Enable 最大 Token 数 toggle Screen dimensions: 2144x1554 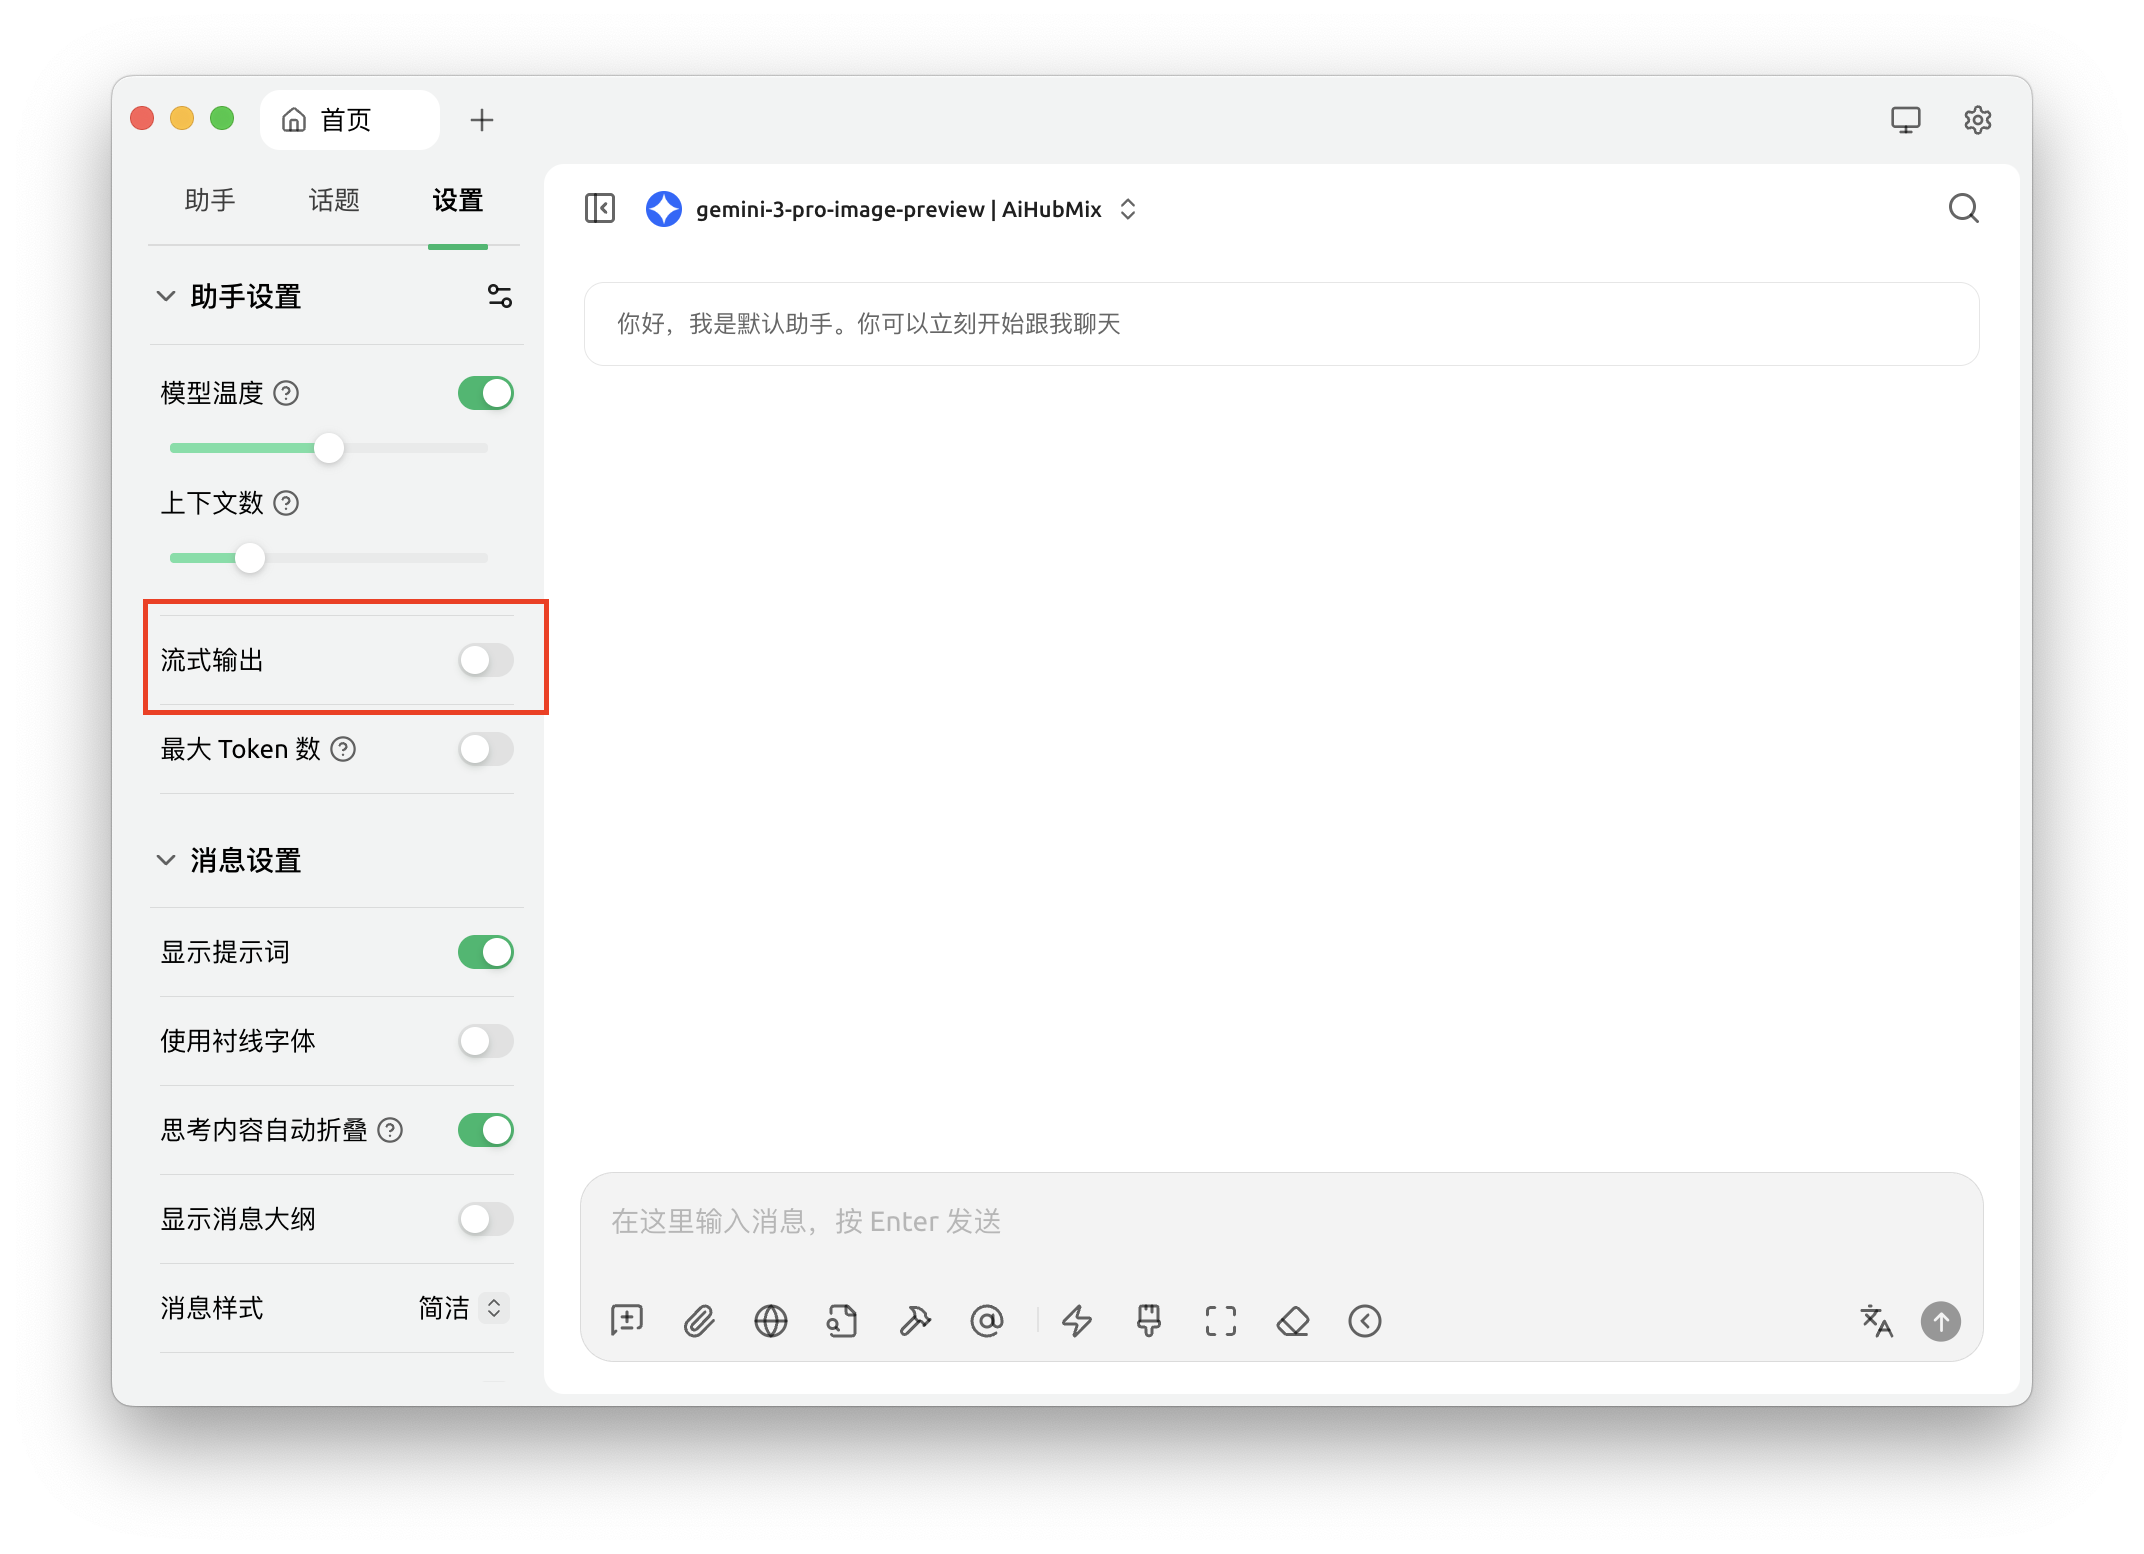click(x=486, y=749)
